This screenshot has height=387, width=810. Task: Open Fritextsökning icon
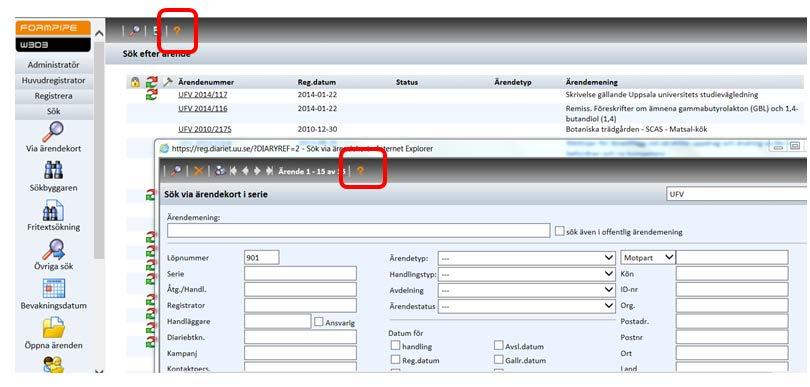[53, 210]
